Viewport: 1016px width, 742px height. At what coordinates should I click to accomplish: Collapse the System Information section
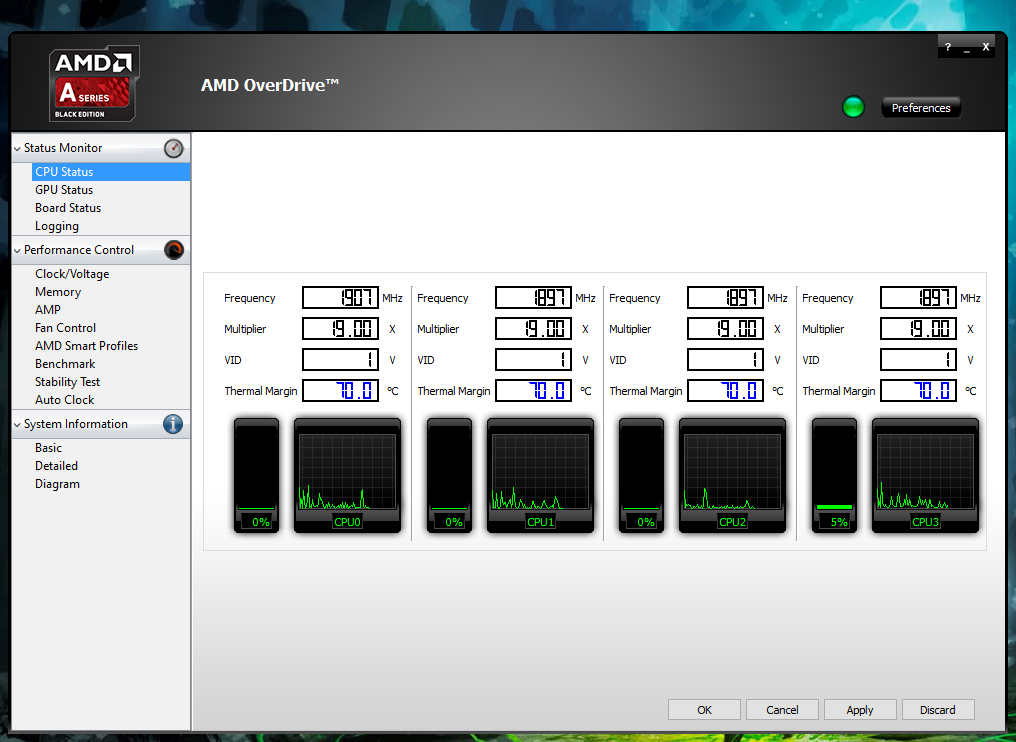17,424
